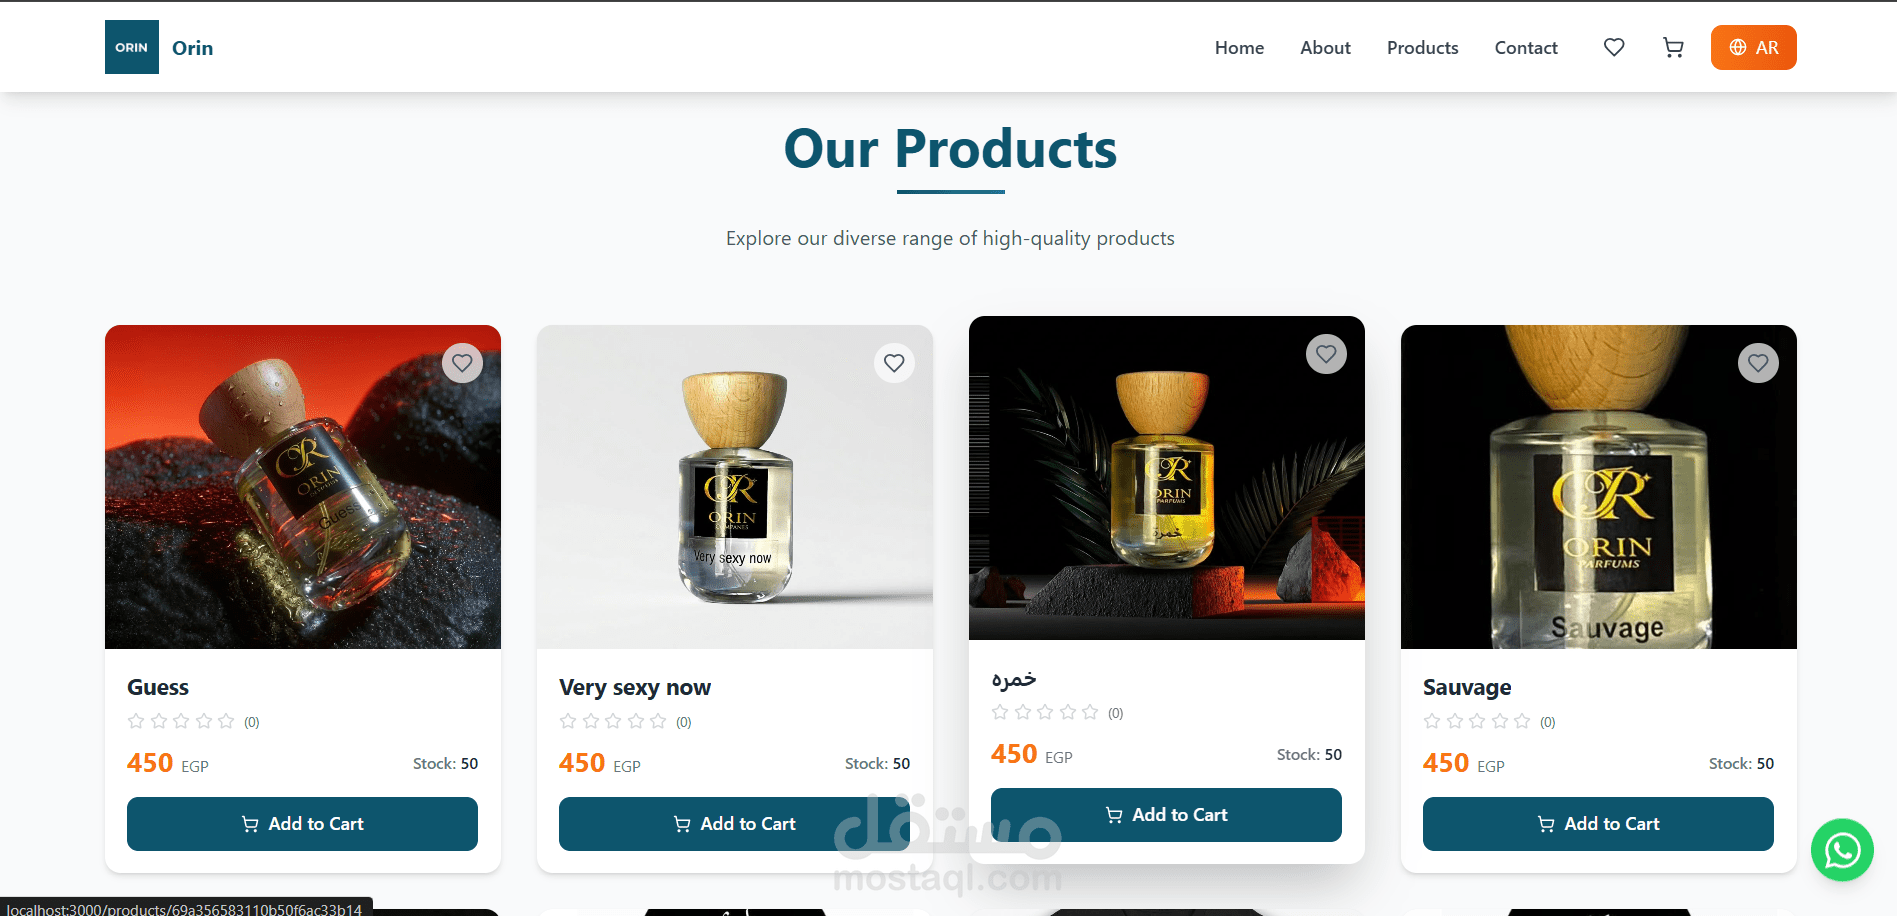Add Very sexy now to cart
1897x916 pixels.
click(x=734, y=824)
